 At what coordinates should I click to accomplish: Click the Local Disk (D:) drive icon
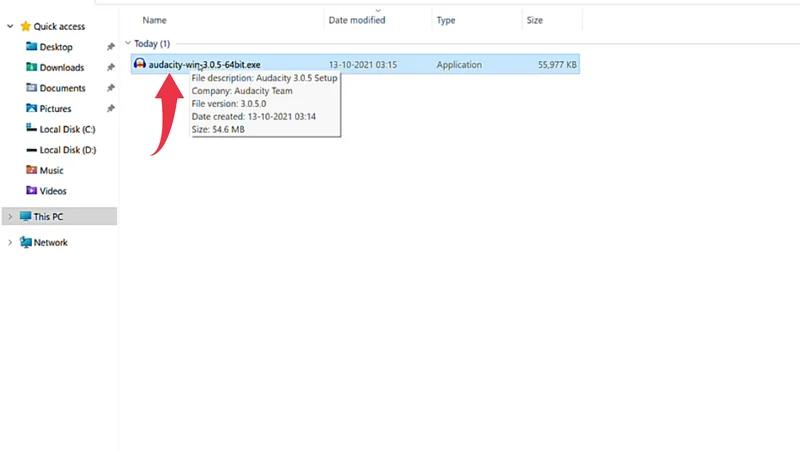click(31, 150)
